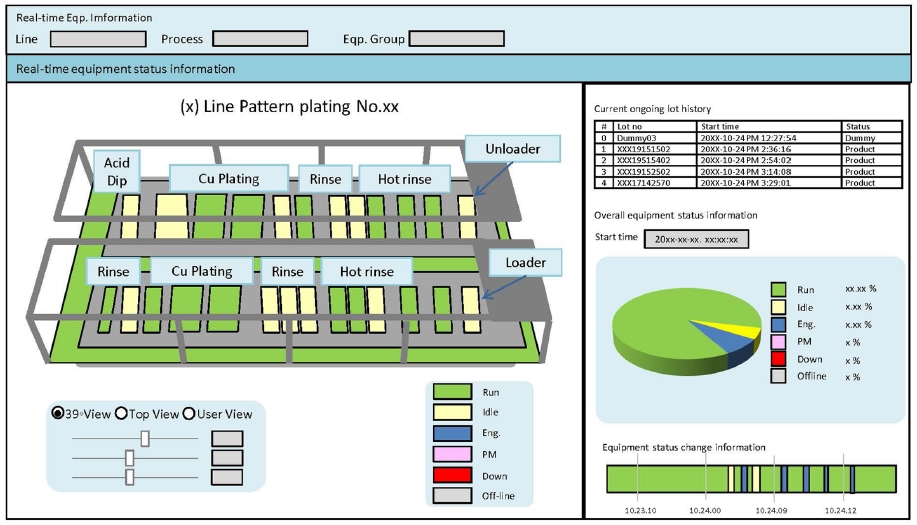
Task: Select the 39° View radio button
Action: coord(57,414)
